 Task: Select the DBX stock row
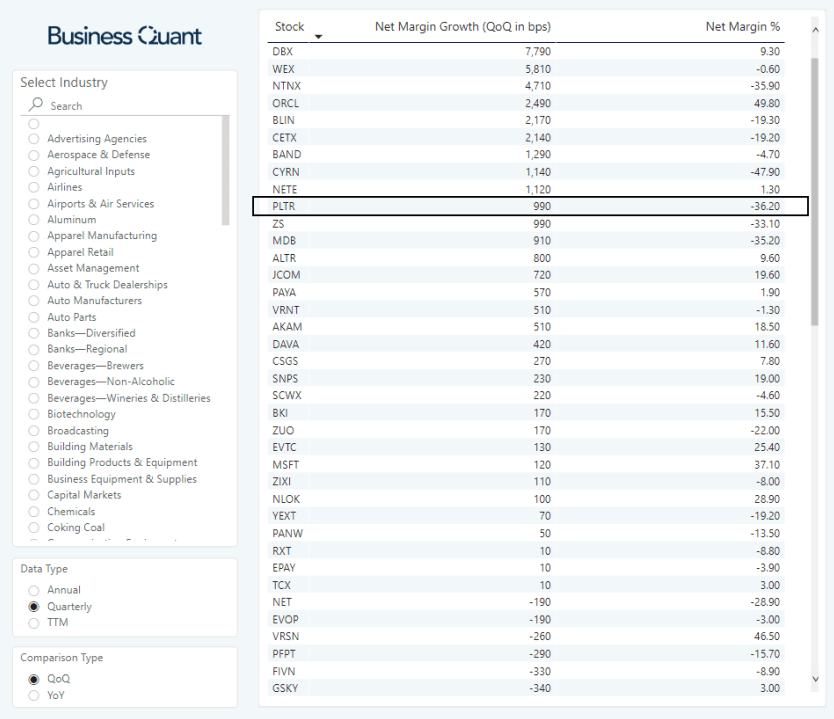(x=526, y=52)
